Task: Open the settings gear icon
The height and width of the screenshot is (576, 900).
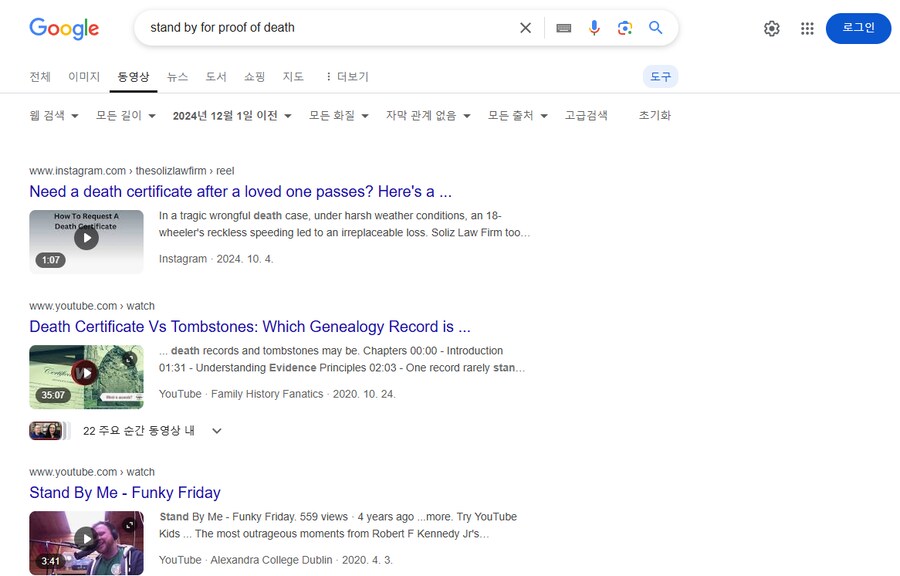Action: click(x=771, y=29)
